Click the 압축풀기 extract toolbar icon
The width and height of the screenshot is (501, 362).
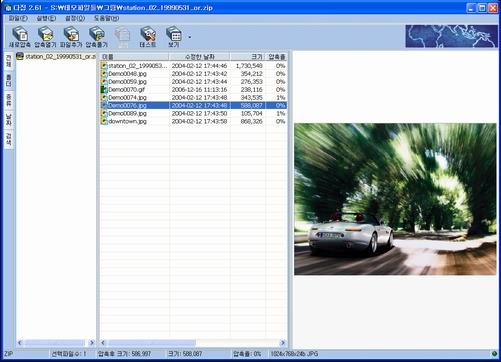point(97,36)
